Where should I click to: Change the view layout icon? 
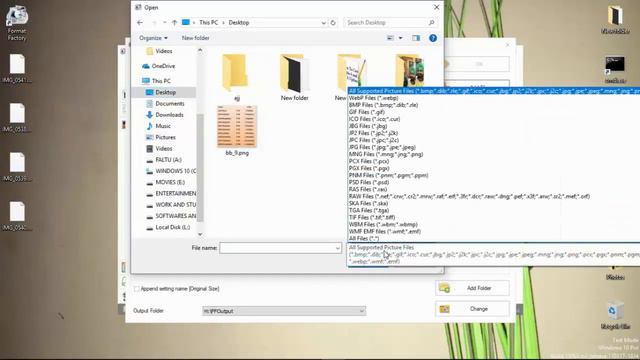tap(391, 38)
